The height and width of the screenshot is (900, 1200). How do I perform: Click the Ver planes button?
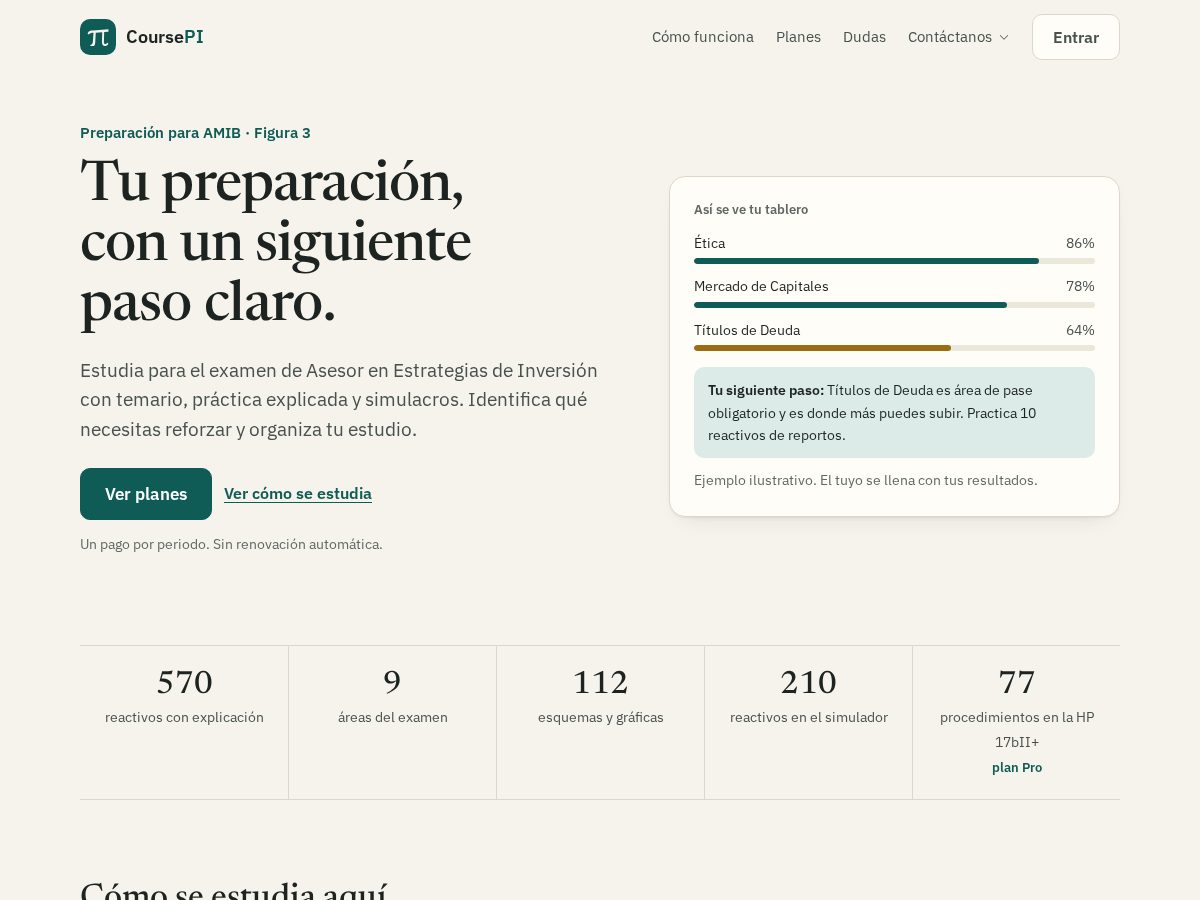(x=146, y=494)
